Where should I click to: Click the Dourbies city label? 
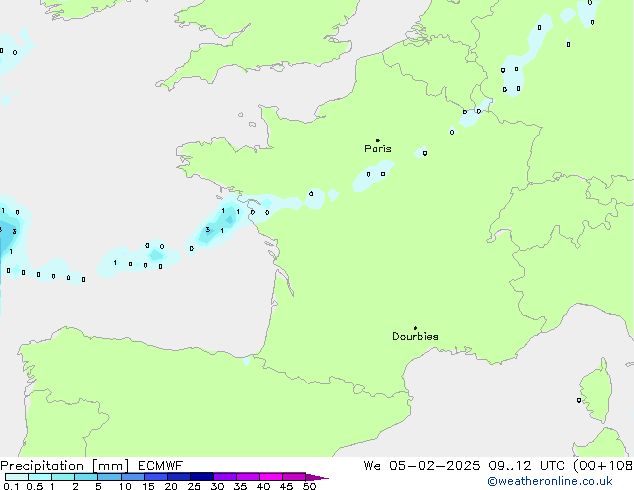(415, 337)
